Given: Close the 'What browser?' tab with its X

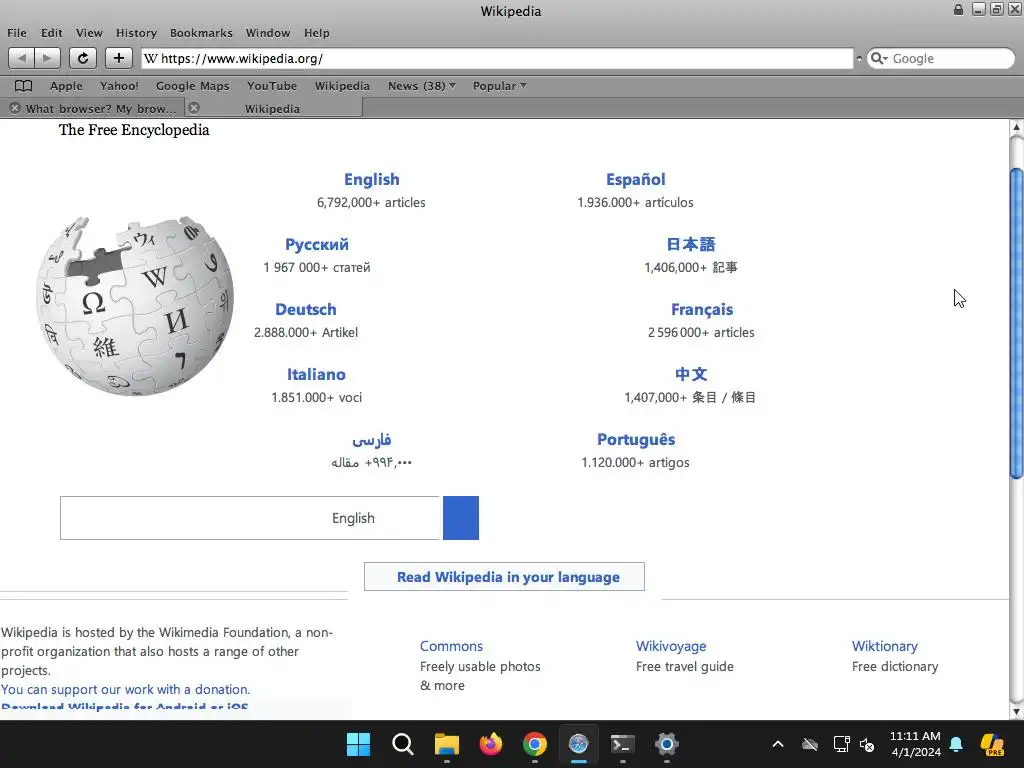Looking at the screenshot, I should pyautogui.click(x=15, y=108).
